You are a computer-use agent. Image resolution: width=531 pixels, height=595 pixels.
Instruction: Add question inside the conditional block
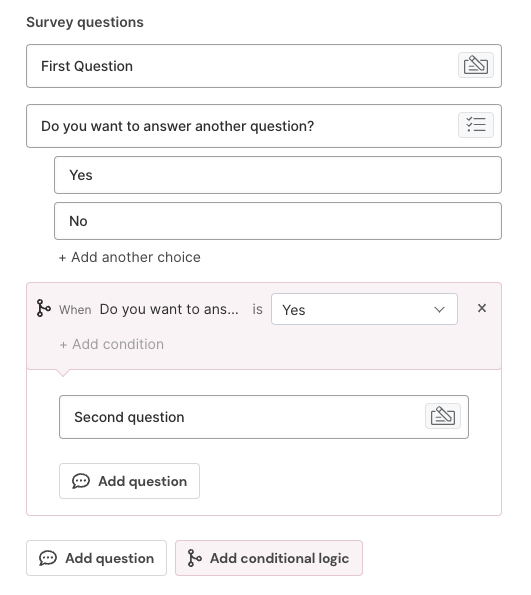pos(129,481)
